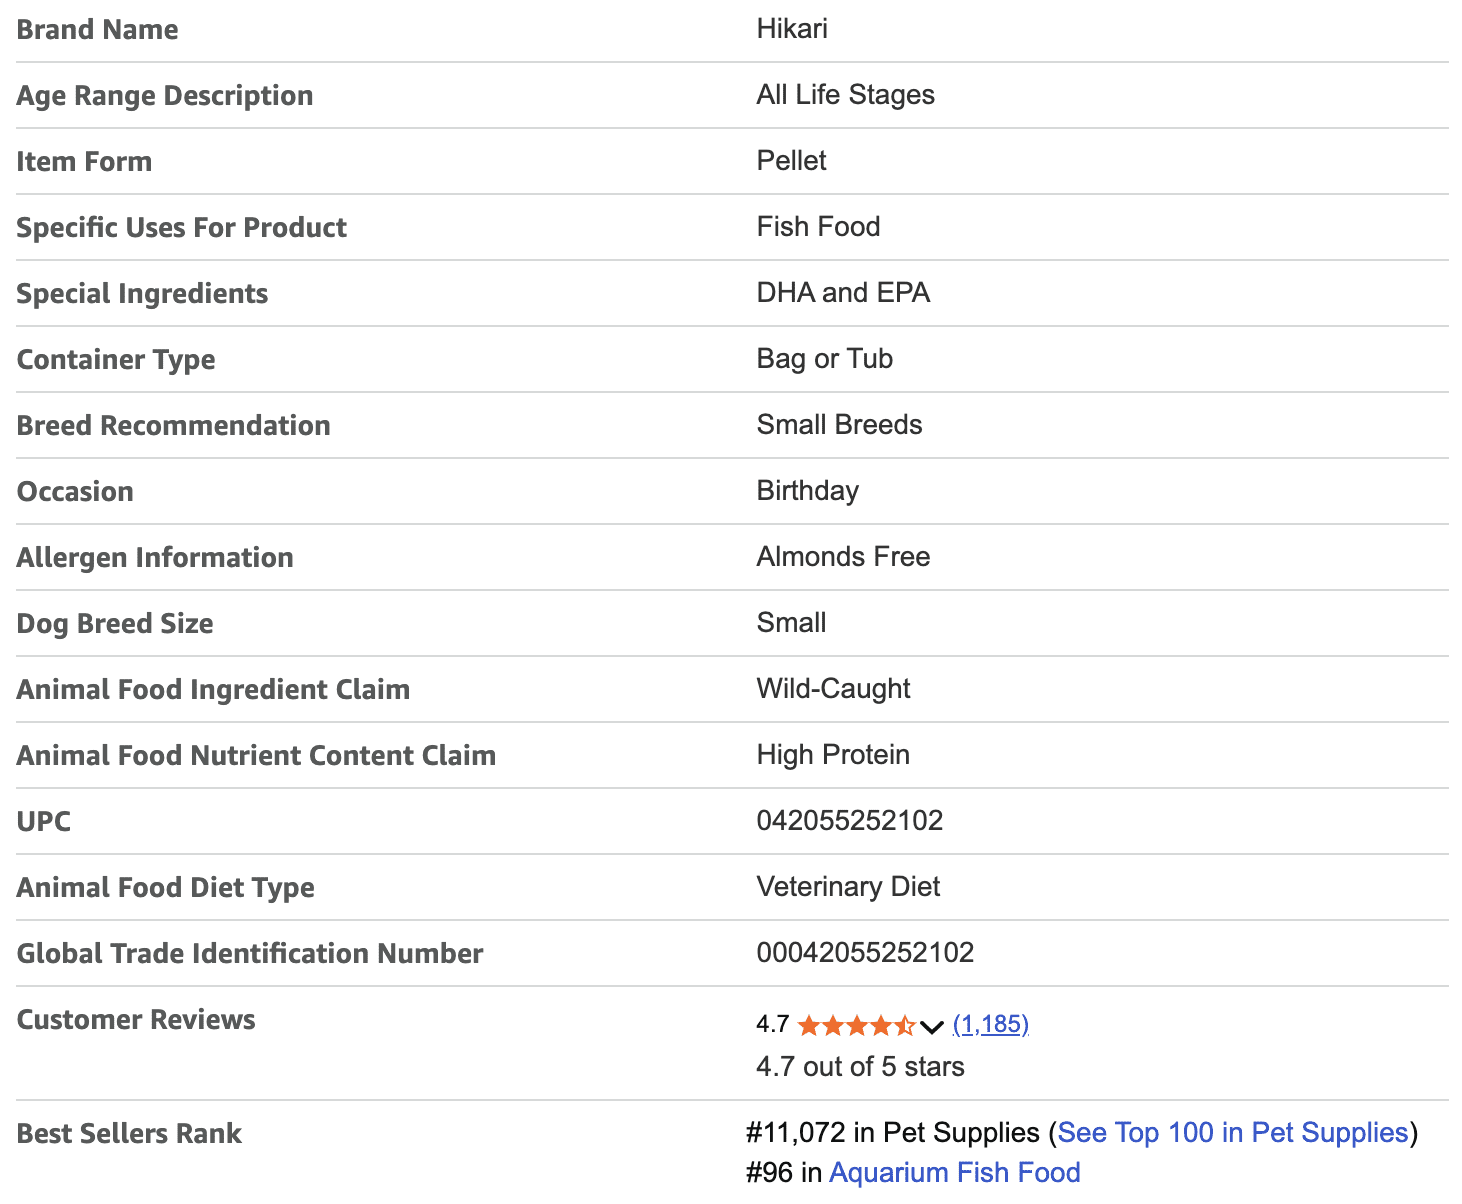Click the orange star rating icons
Screen dimensions: 1462x1204
tap(856, 1025)
